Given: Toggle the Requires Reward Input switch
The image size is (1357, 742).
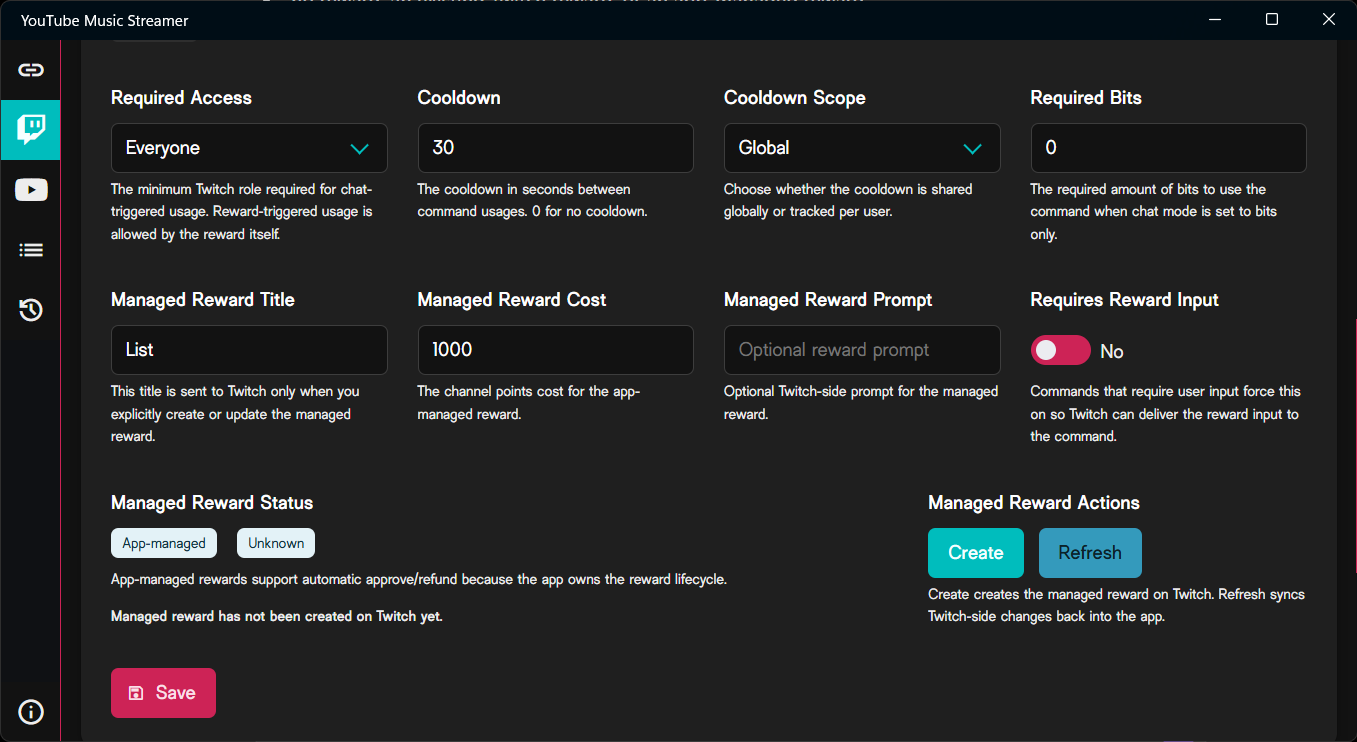Looking at the screenshot, I should coord(1060,350).
